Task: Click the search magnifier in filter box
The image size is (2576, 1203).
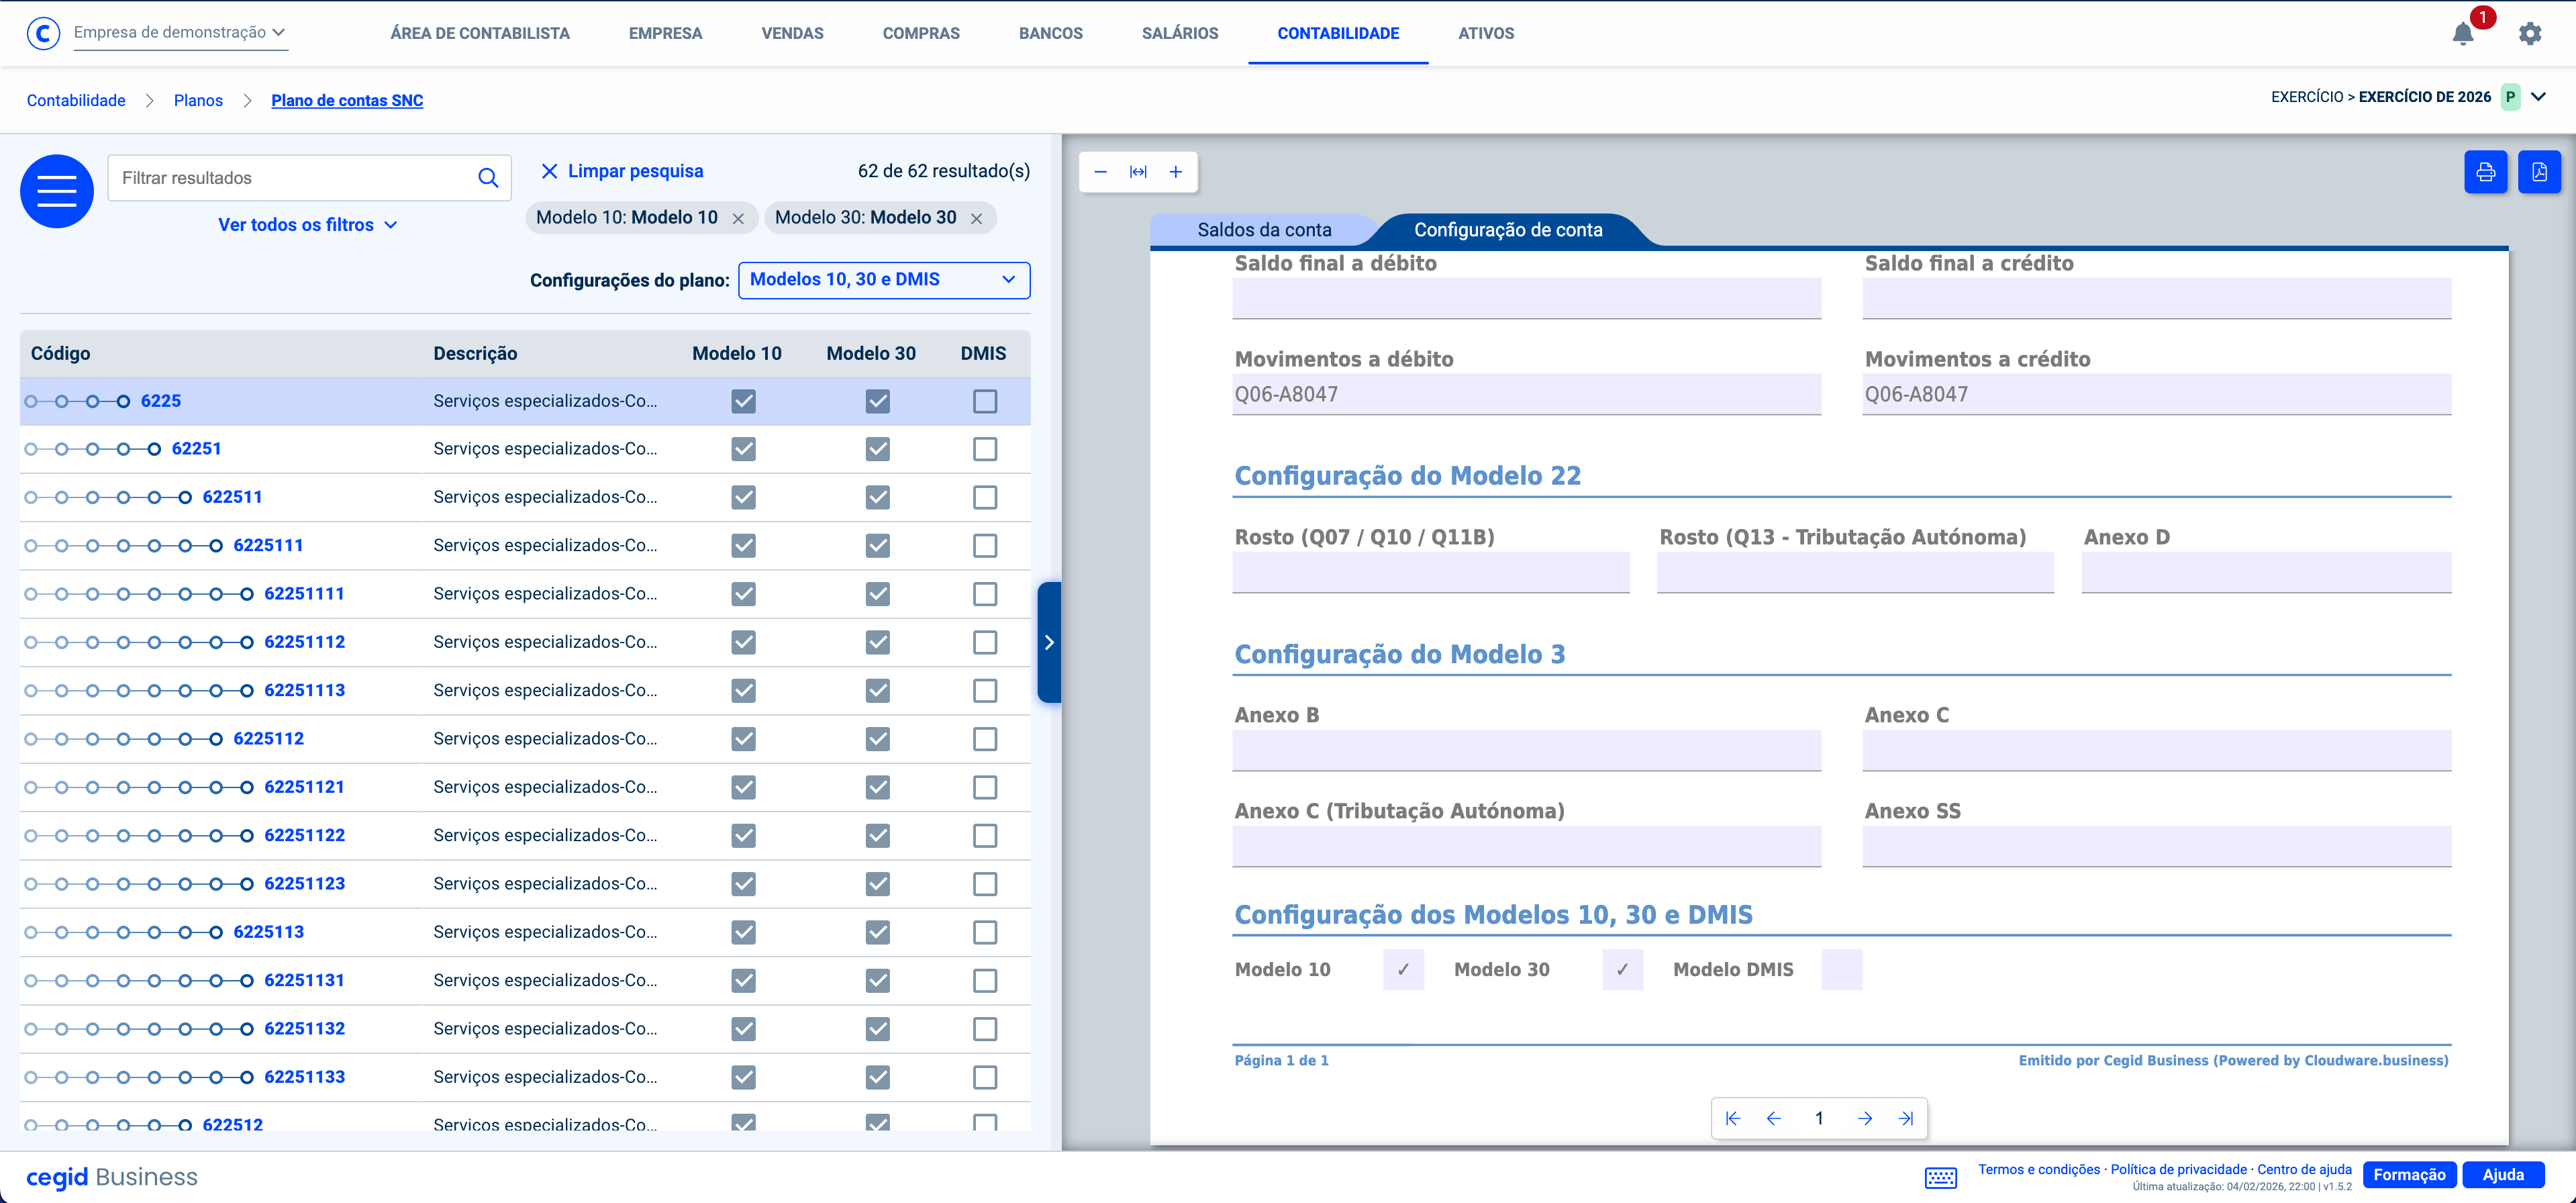Action: pyautogui.click(x=488, y=178)
